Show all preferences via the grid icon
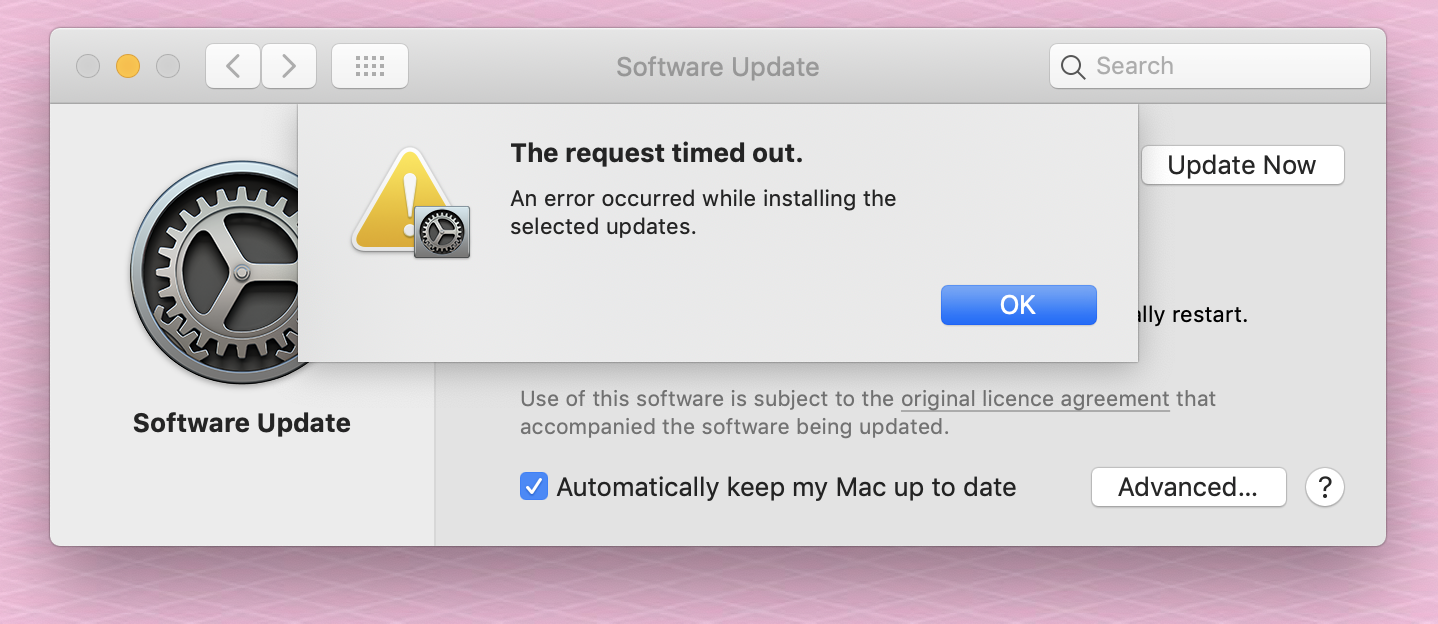Screen dimensions: 1438x624 point(369,66)
